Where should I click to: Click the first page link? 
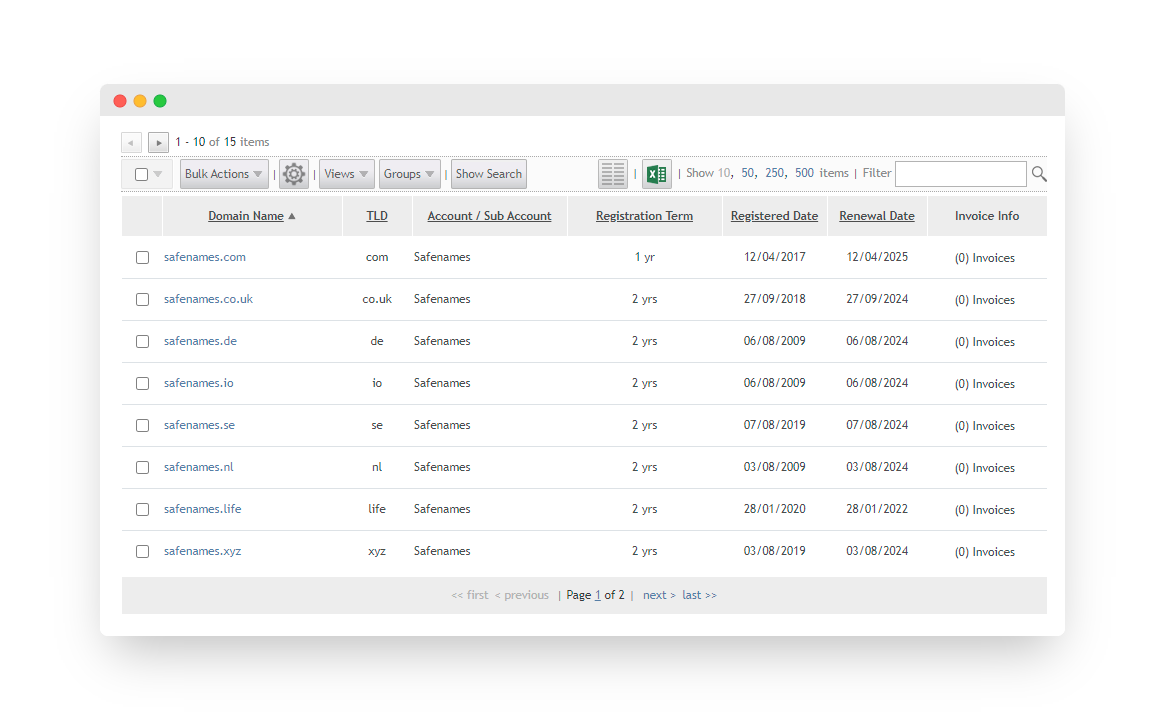tap(470, 595)
